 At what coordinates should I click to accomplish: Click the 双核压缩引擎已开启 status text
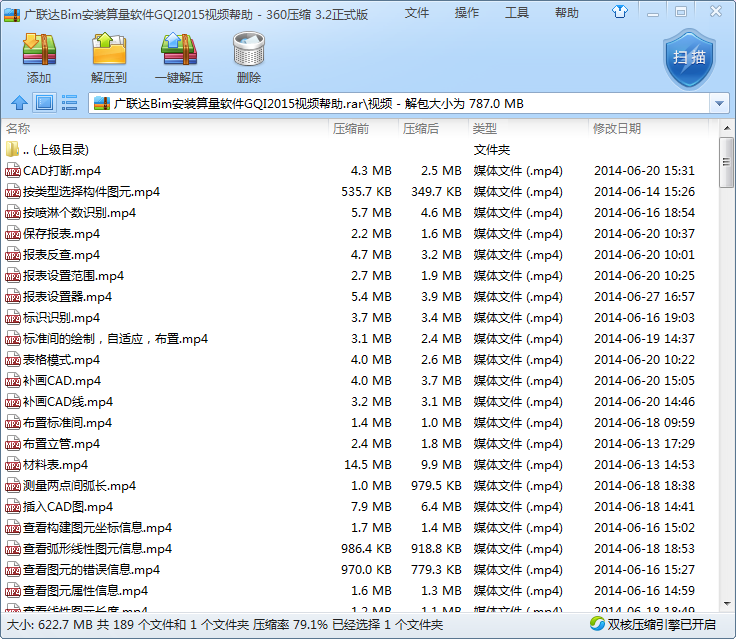click(x=661, y=624)
